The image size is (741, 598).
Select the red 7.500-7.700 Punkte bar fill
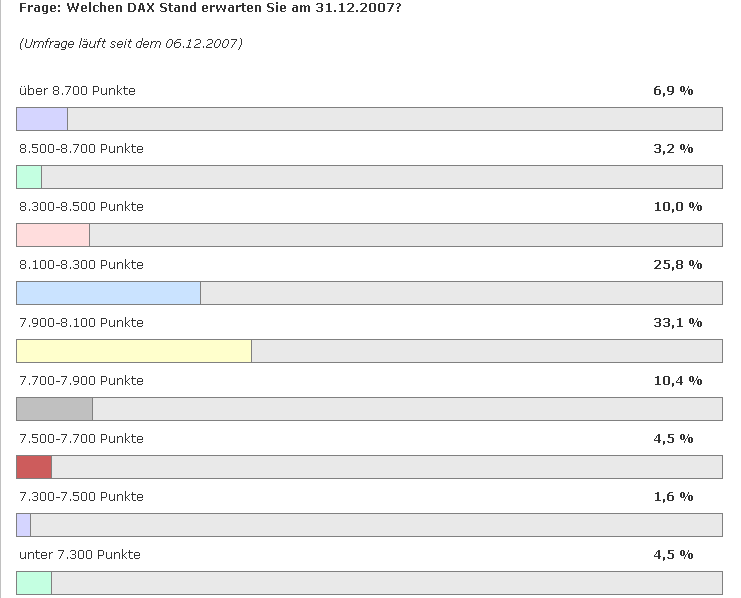coord(34,467)
